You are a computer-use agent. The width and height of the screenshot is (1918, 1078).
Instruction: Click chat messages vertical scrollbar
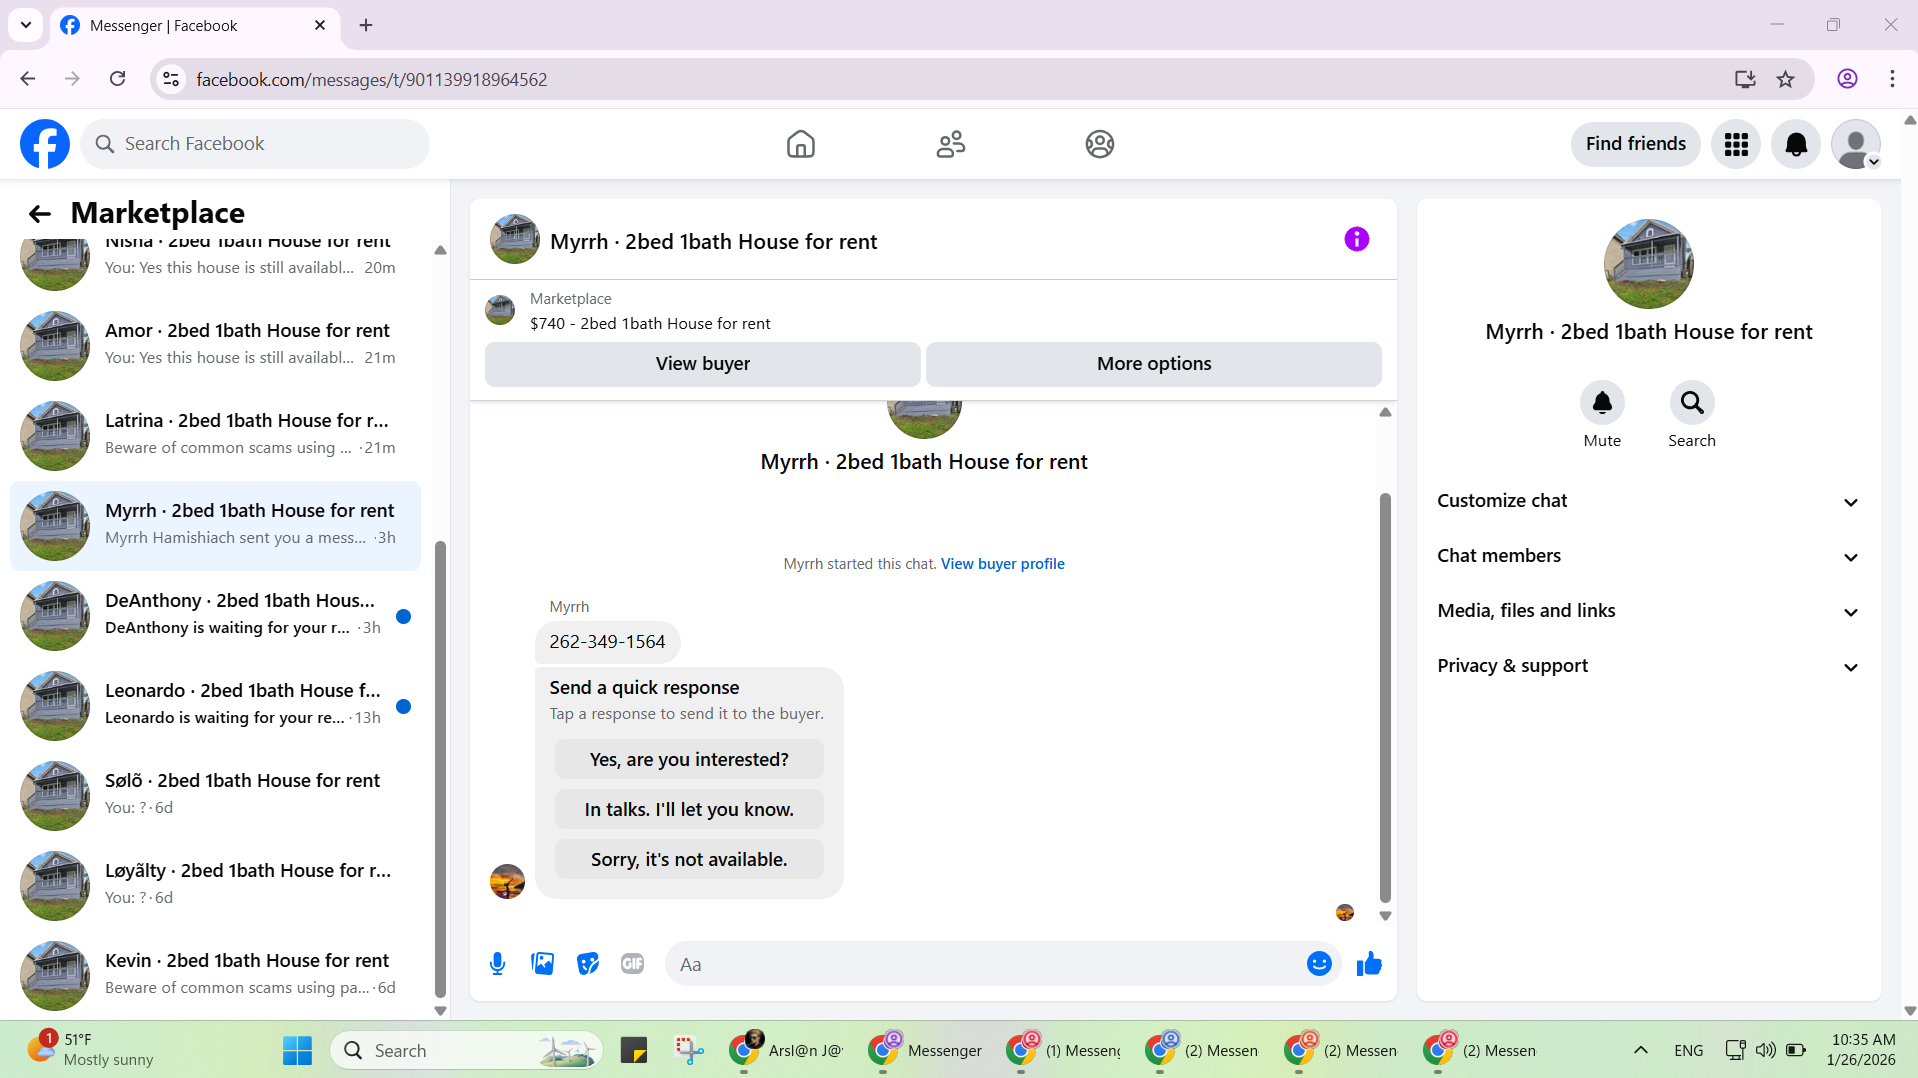coord(1385,697)
